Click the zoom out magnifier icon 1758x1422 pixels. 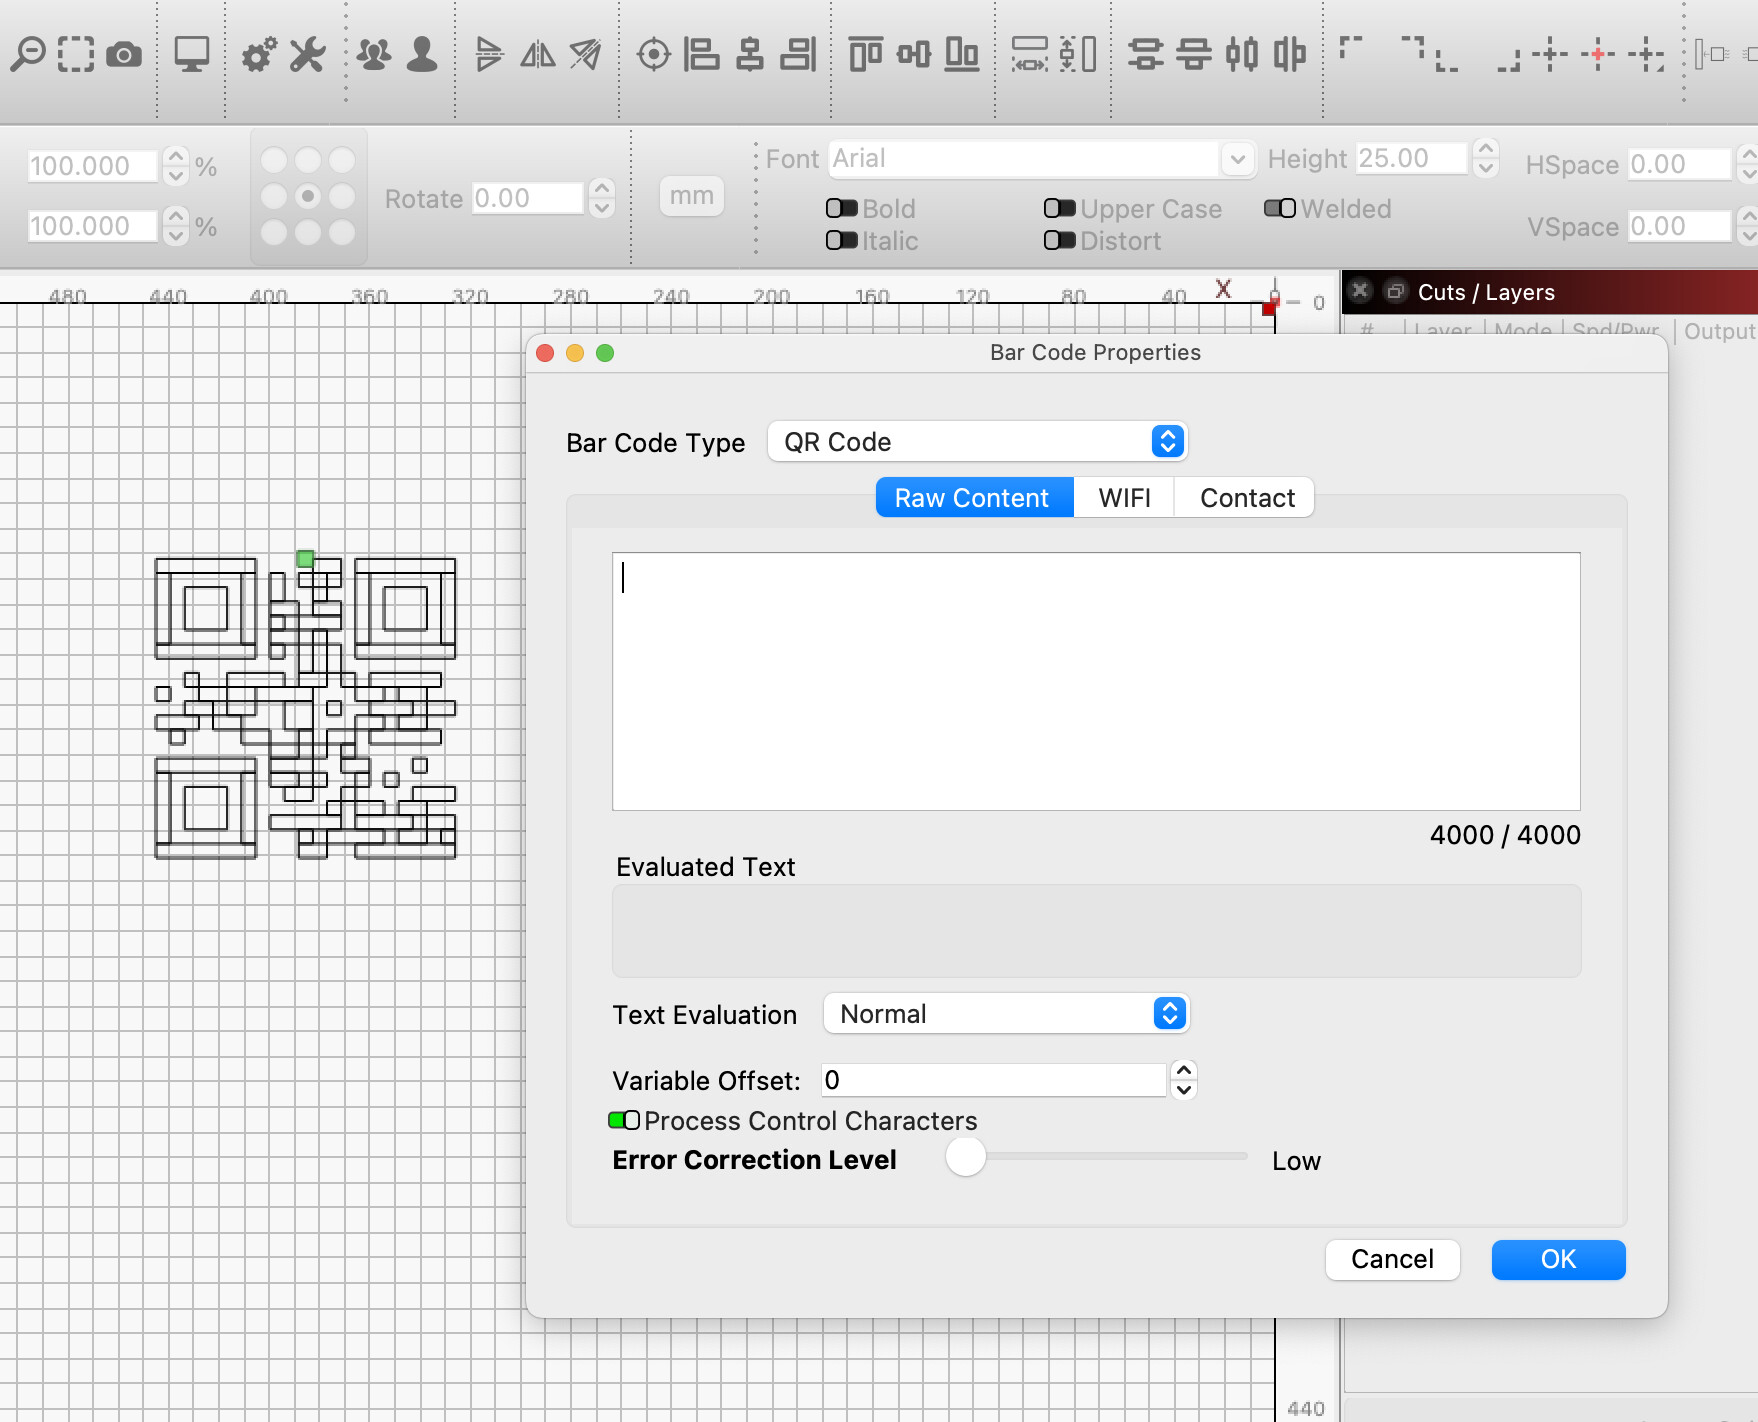click(x=28, y=54)
